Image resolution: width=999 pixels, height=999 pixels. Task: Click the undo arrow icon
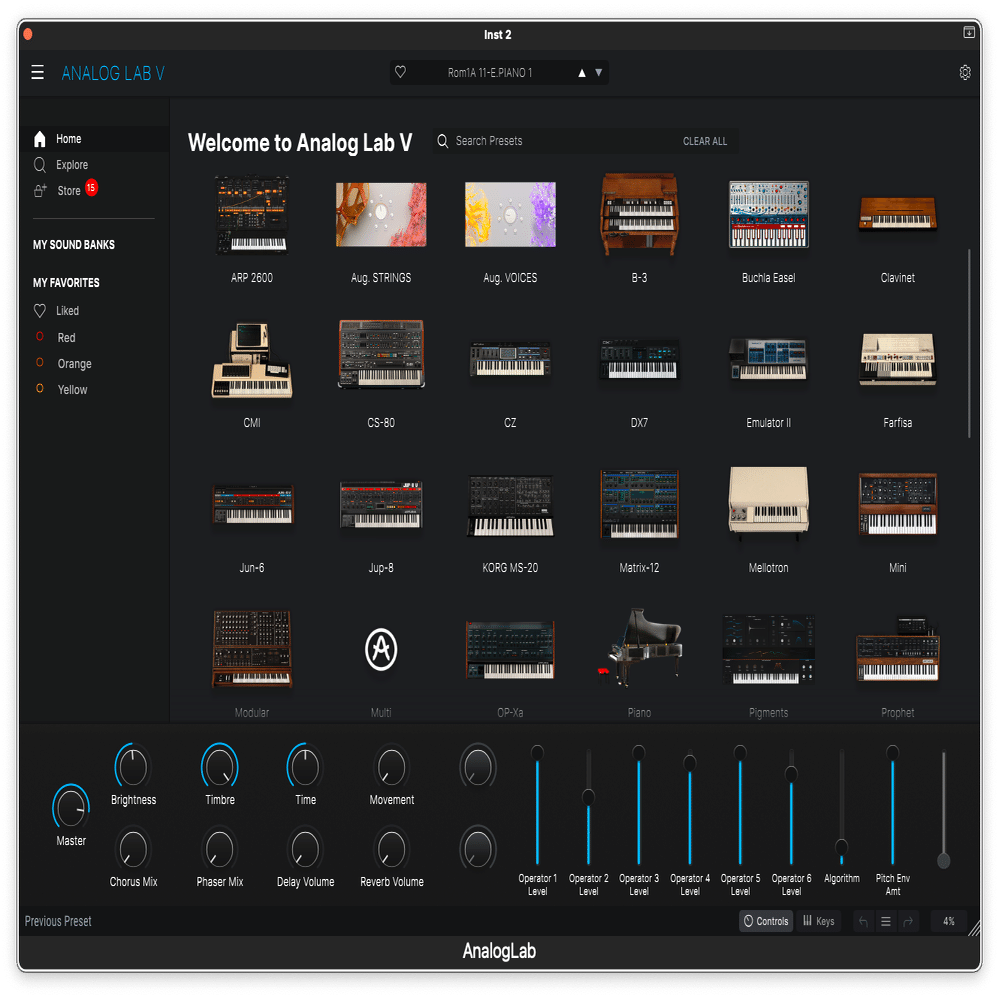pyautogui.click(x=863, y=921)
